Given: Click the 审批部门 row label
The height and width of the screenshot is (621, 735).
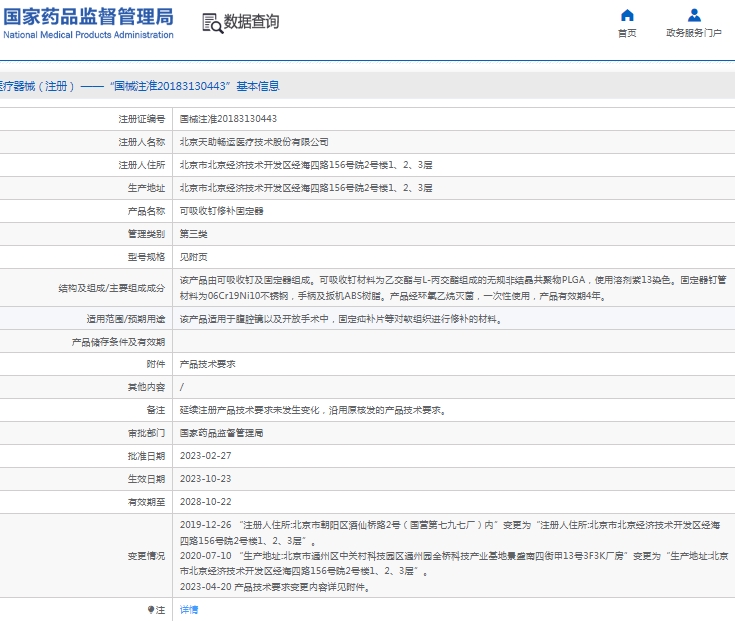Looking at the screenshot, I should pyautogui.click(x=146, y=433).
